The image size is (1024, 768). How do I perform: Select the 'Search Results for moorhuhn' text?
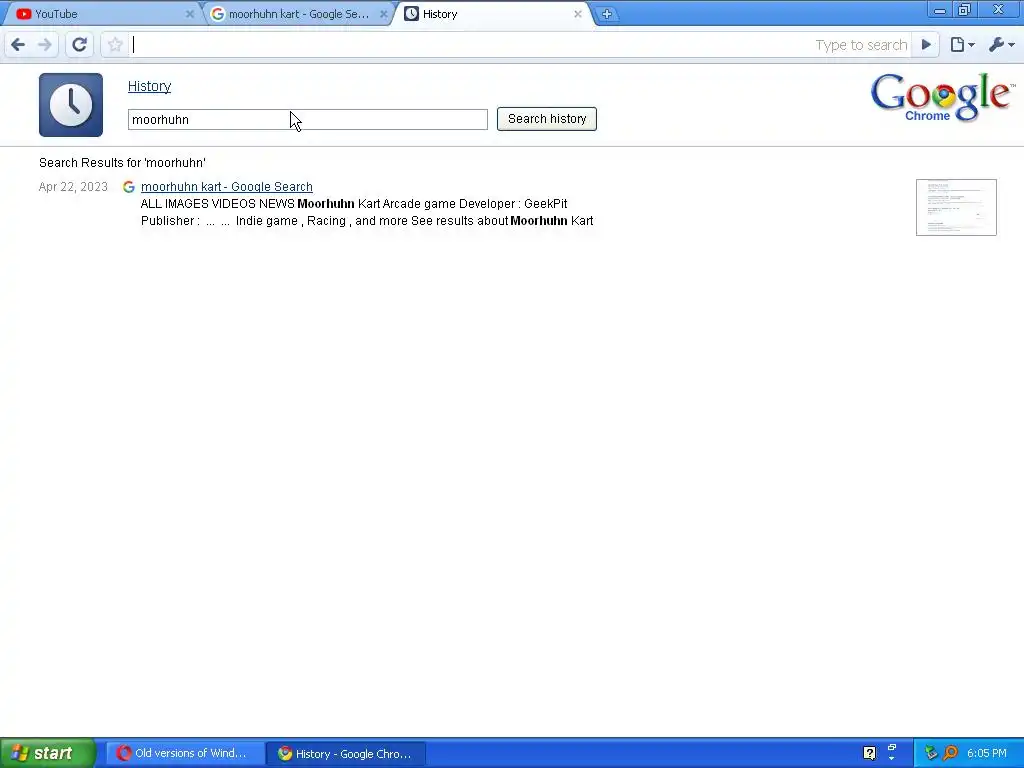point(122,163)
